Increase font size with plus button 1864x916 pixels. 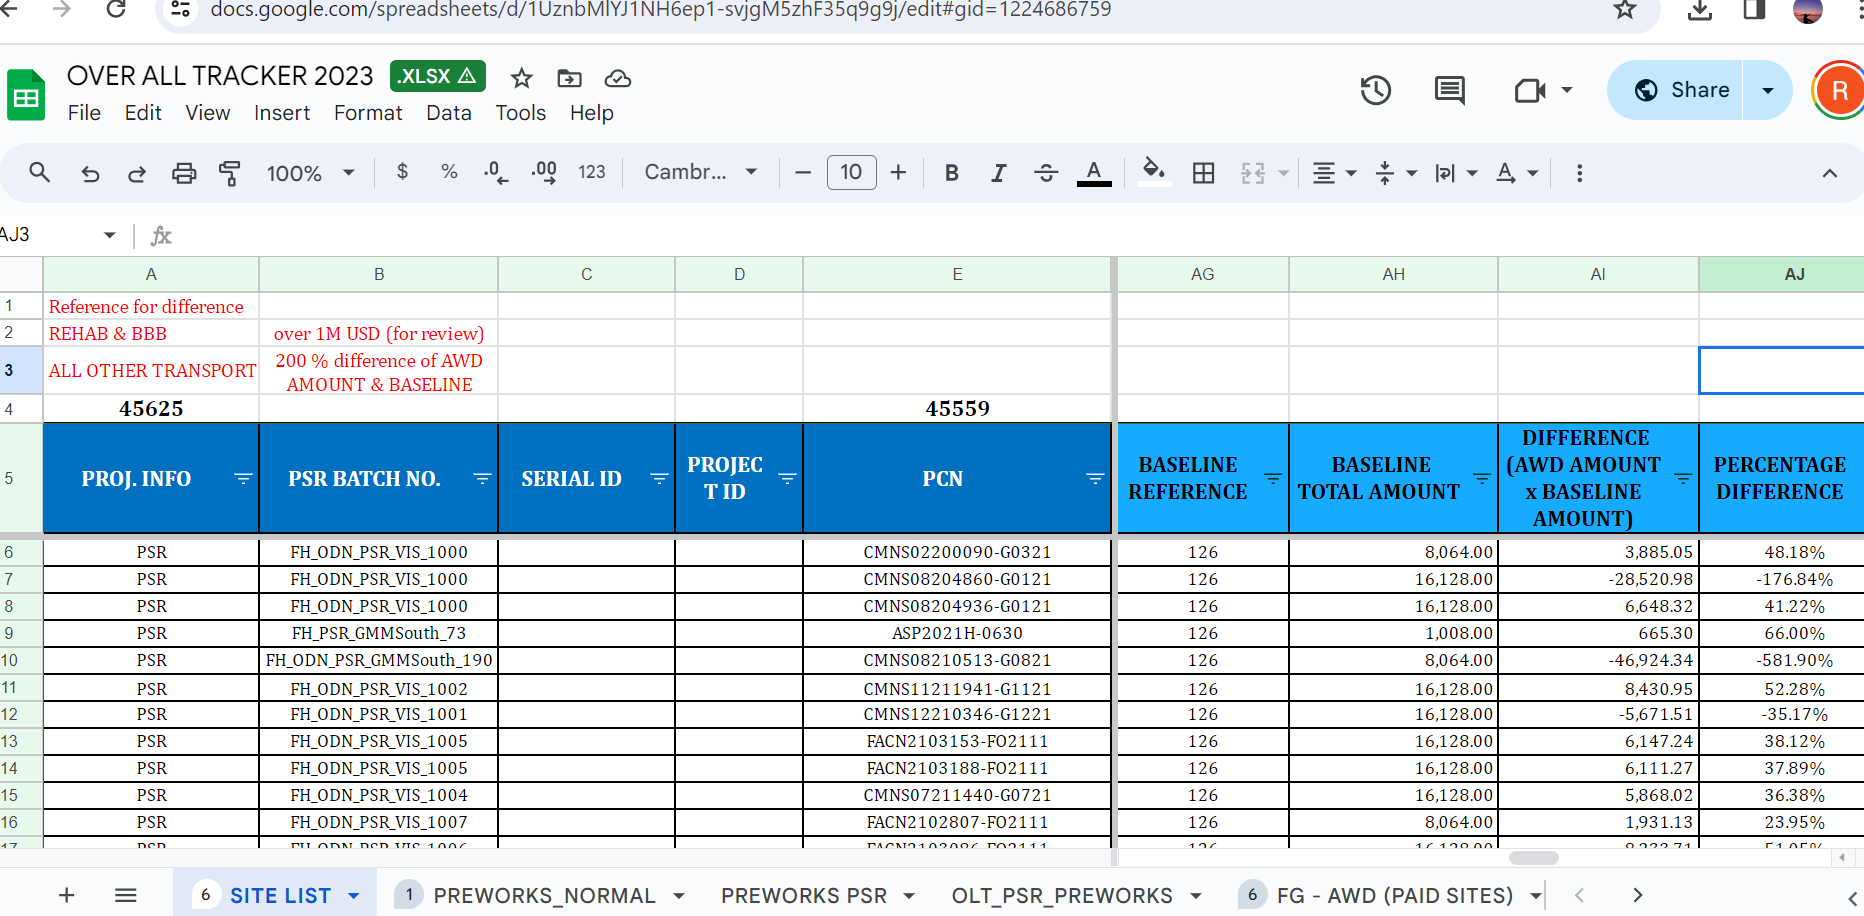click(x=898, y=172)
